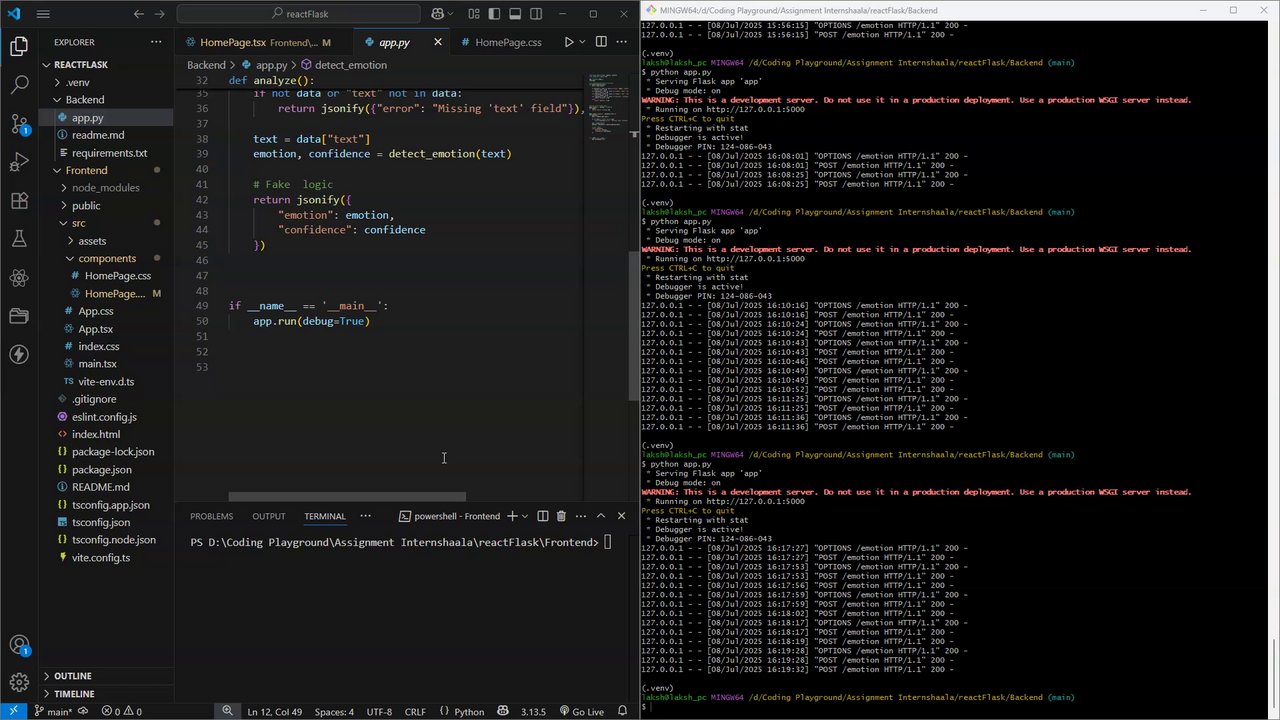Expand the OUTLINE section
Viewport: 1280px width, 720px height.
click(72, 676)
